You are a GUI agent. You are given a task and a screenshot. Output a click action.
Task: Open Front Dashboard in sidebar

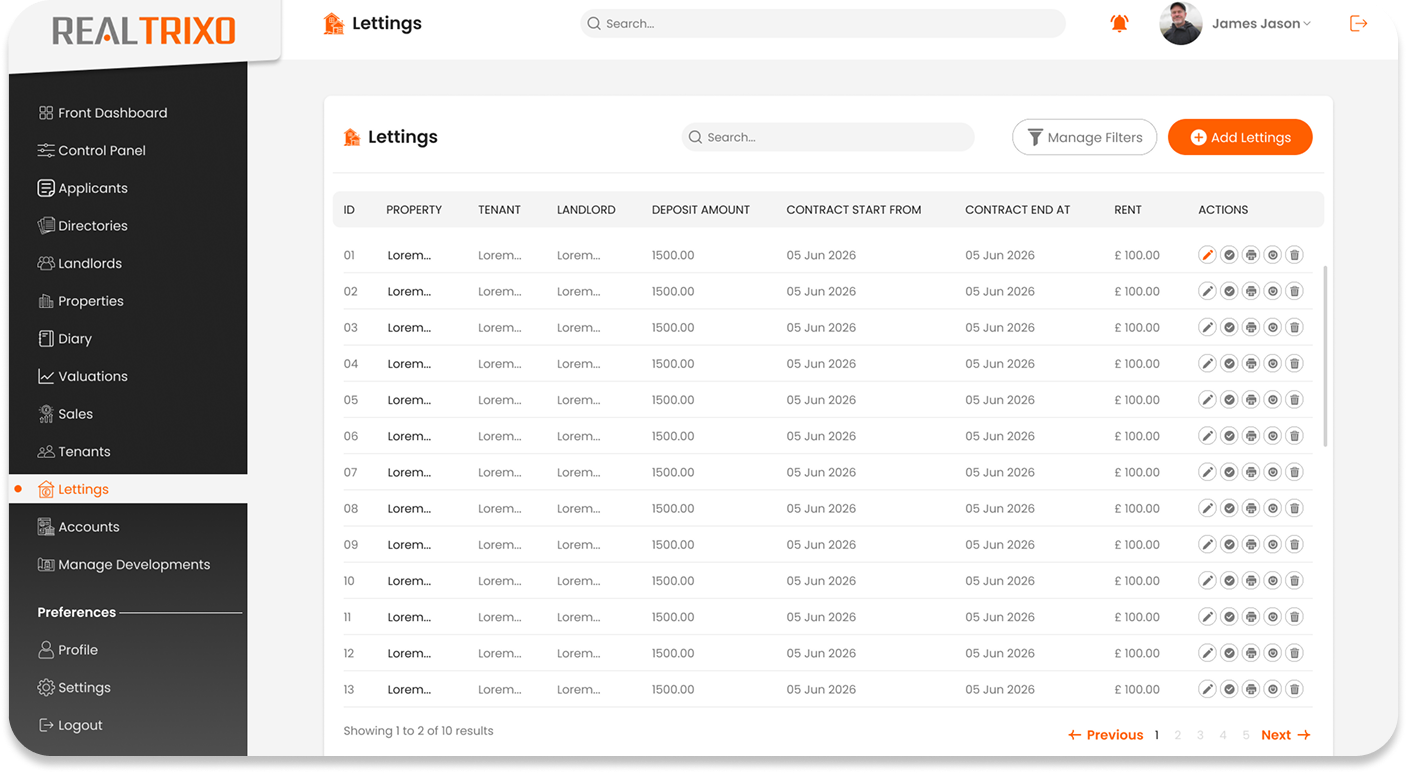pos(102,113)
